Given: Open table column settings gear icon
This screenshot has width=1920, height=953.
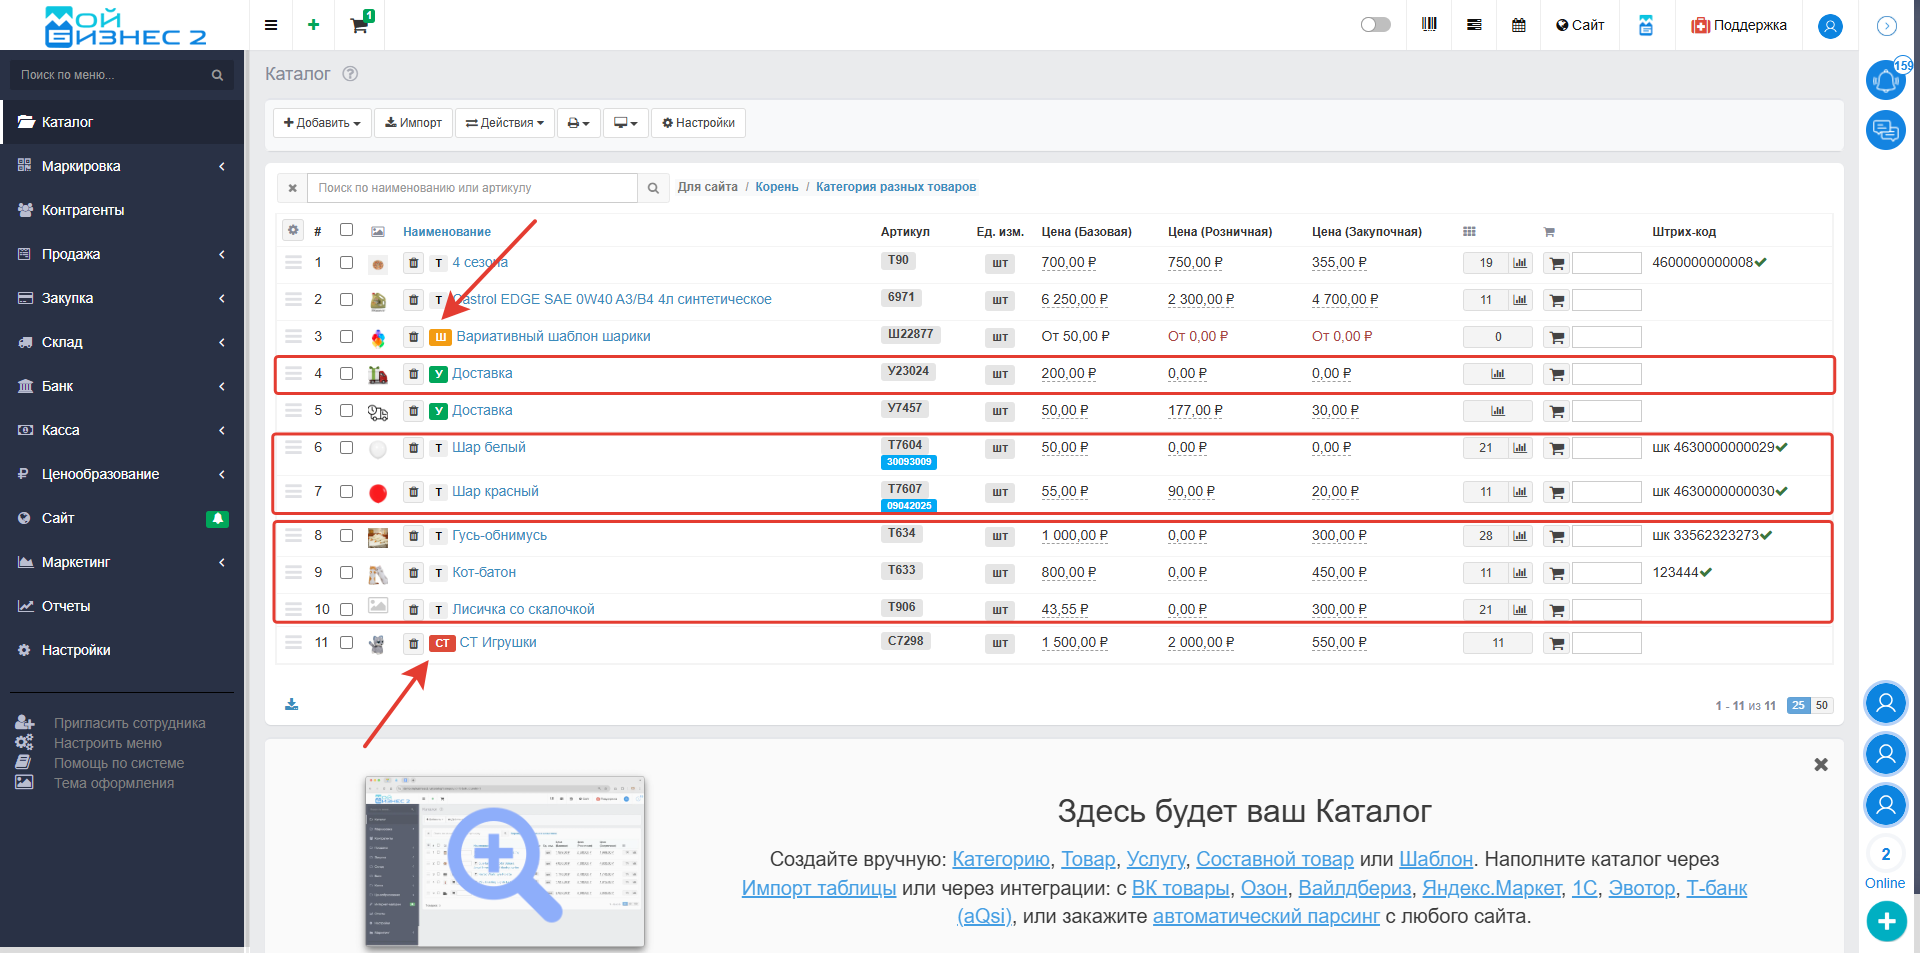Looking at the screenshot, I should pyautogui.click(x=293, y=230).
